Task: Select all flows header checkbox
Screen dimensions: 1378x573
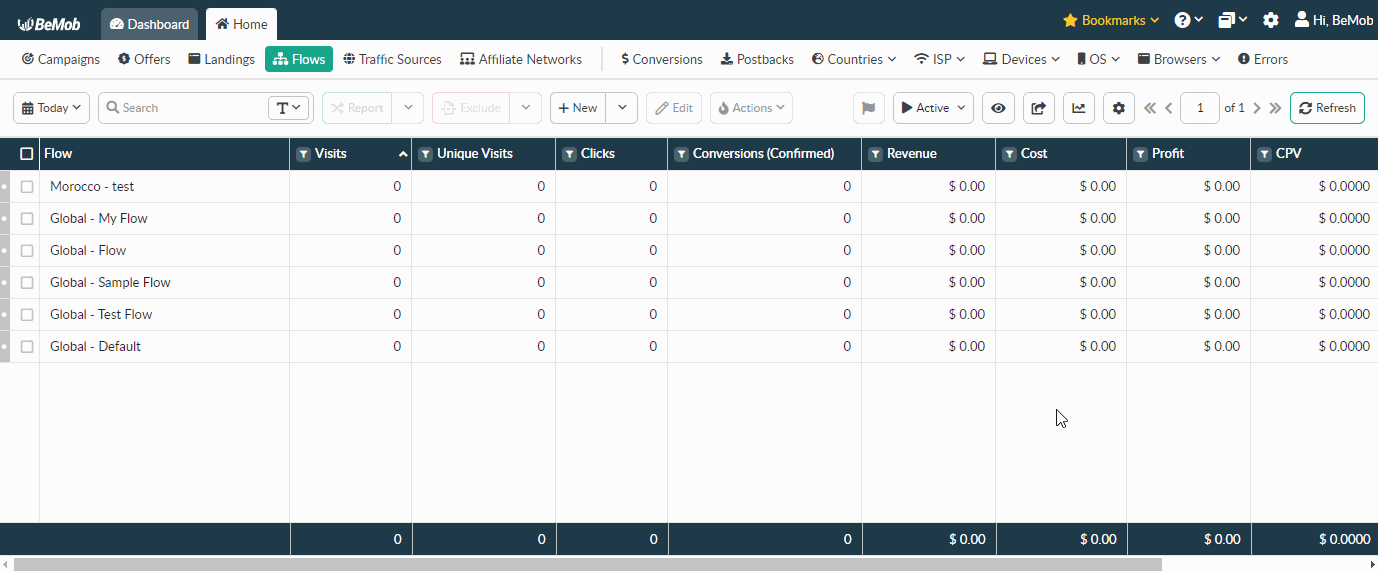Action: coord(27,154)
